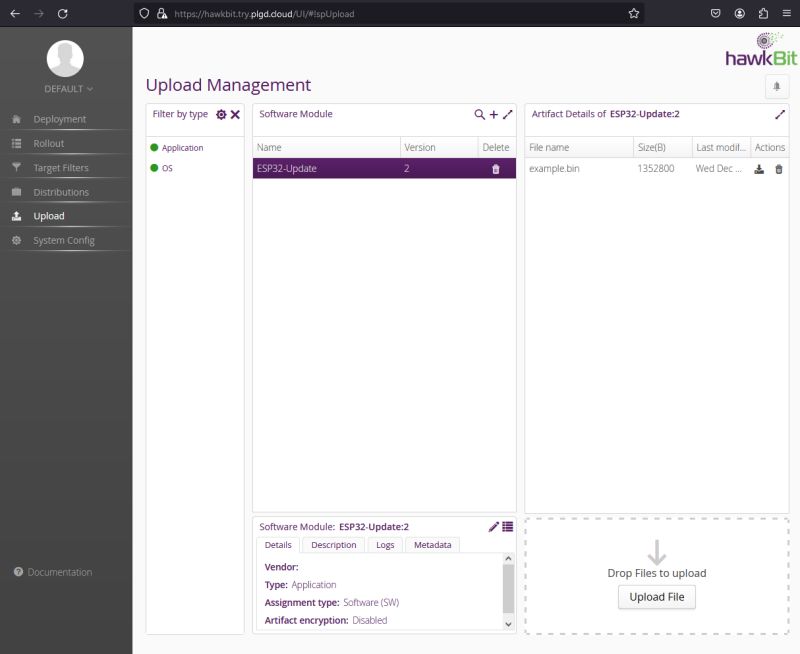This screenshot has height=654, width=800.
Task: Bookmark this page with the star icon
Action: click(x=634, y=14)
